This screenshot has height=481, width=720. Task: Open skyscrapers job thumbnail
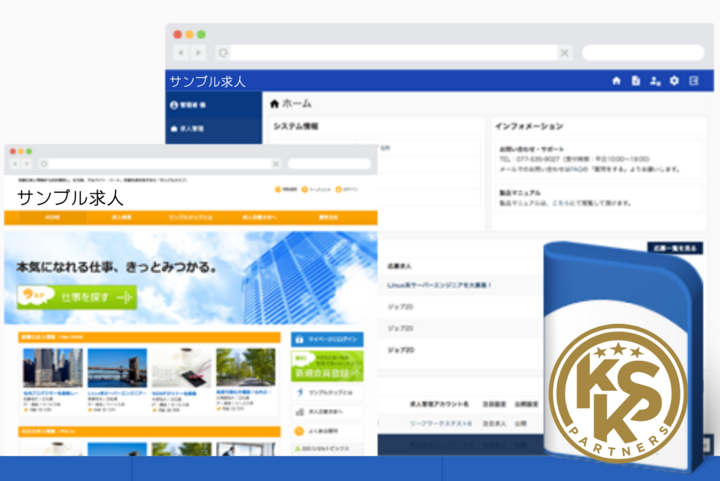[53, 368]
